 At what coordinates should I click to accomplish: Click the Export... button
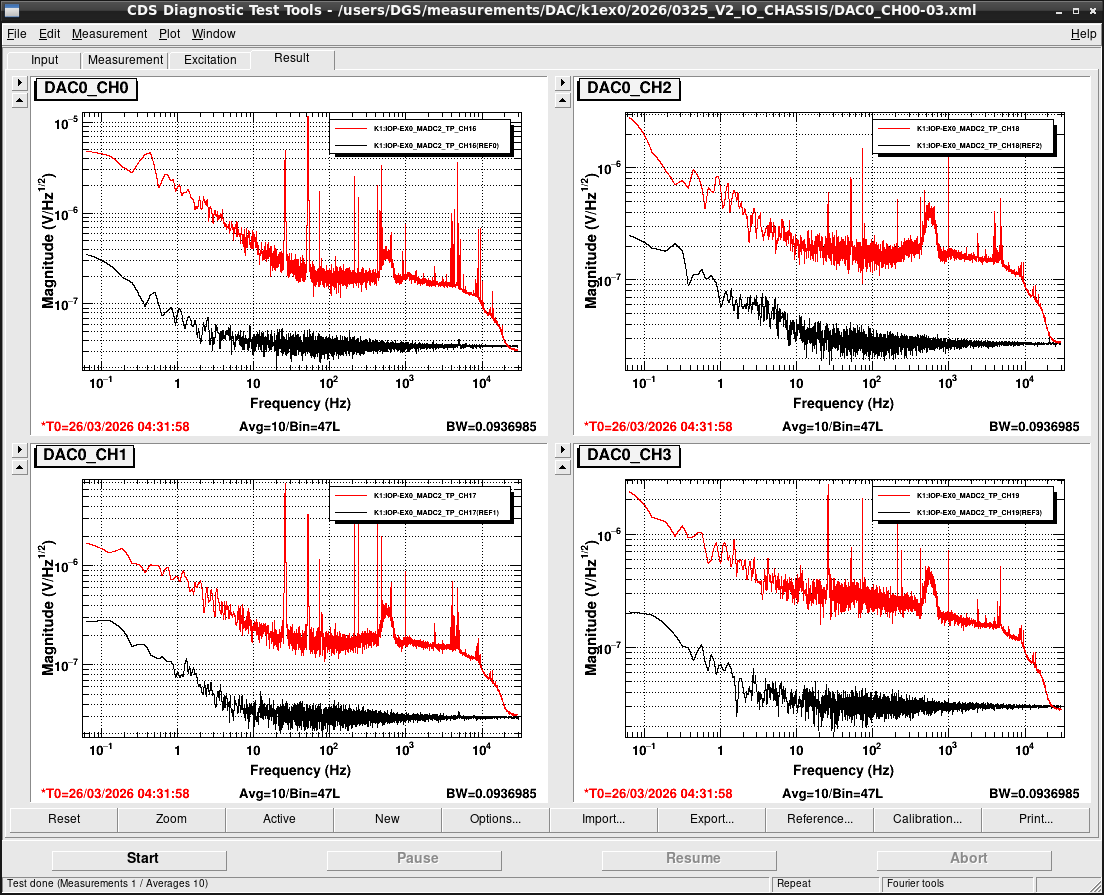[x=711, y=819]
